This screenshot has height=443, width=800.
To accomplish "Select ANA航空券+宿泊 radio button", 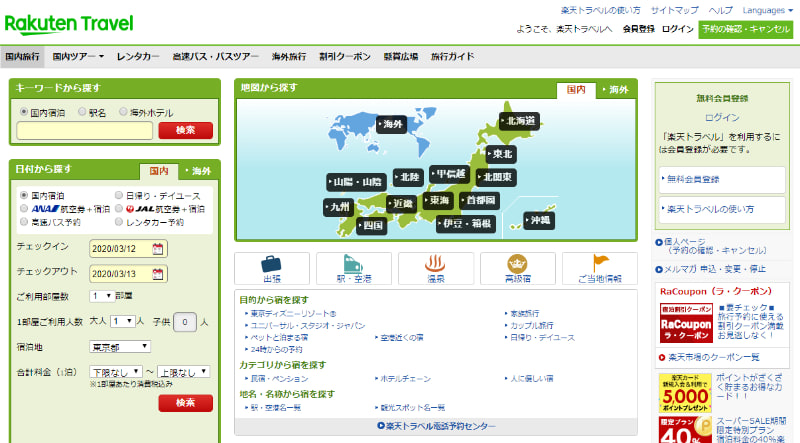I will (x=23, y=208).
